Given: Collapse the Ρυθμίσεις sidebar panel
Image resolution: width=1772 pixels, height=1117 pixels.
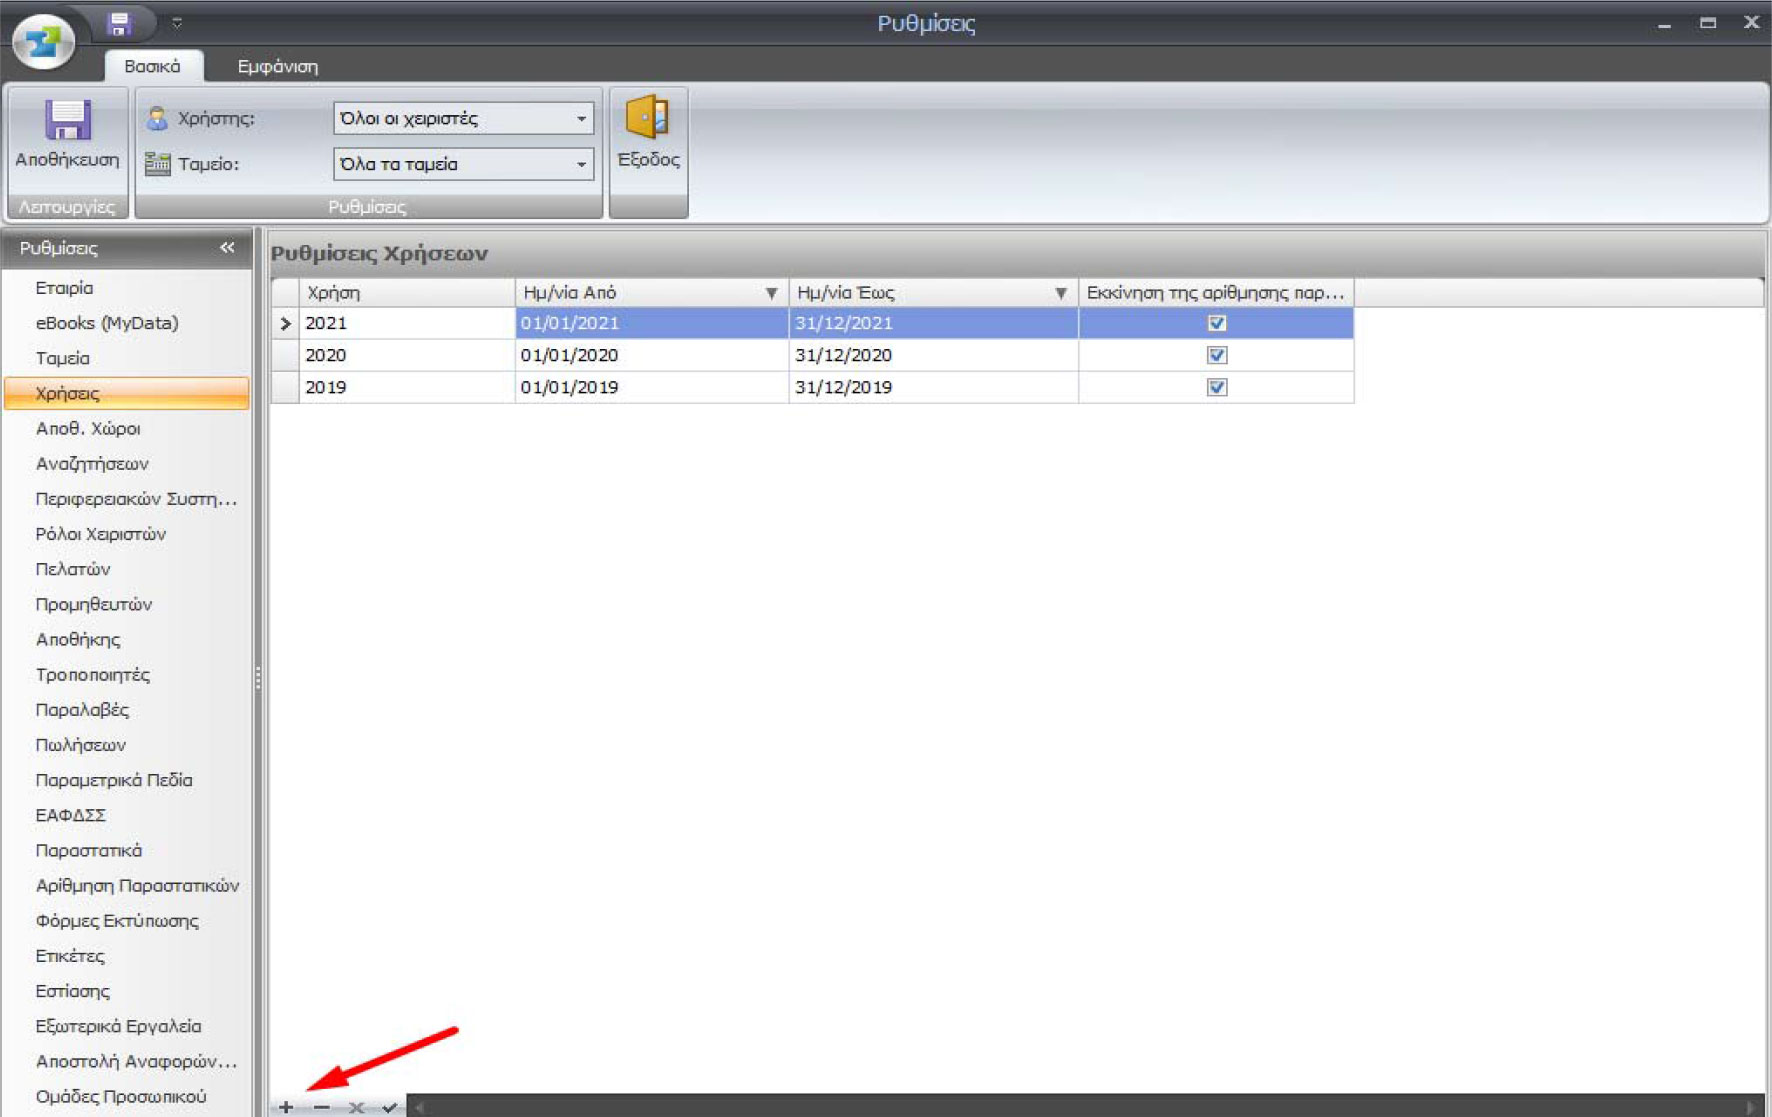Looking at the screenshot, I should [x=228, y=247].
